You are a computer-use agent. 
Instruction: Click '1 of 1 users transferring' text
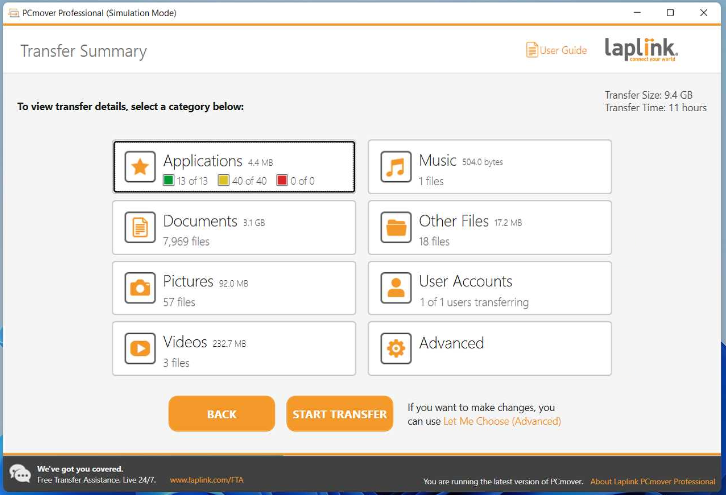[474, 302]
